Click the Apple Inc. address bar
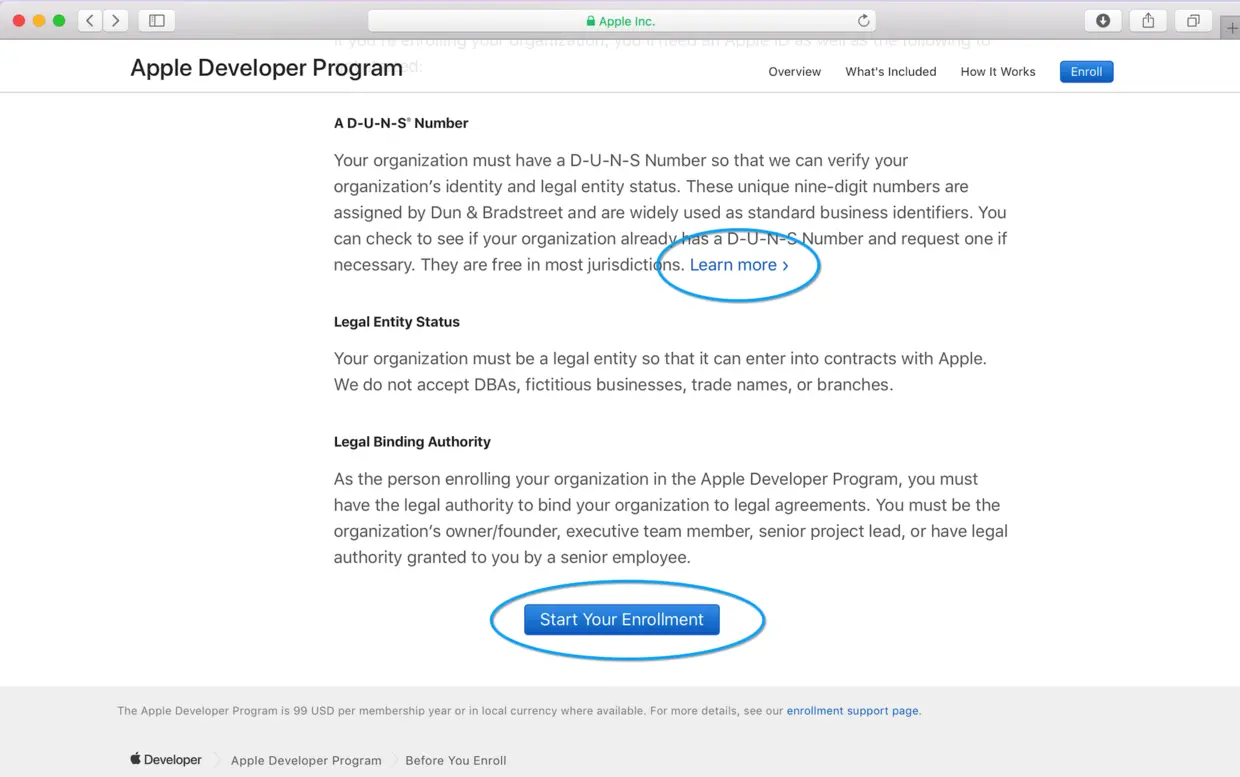The width and height of the screenshot is (1240, 777). pos(622,20)
